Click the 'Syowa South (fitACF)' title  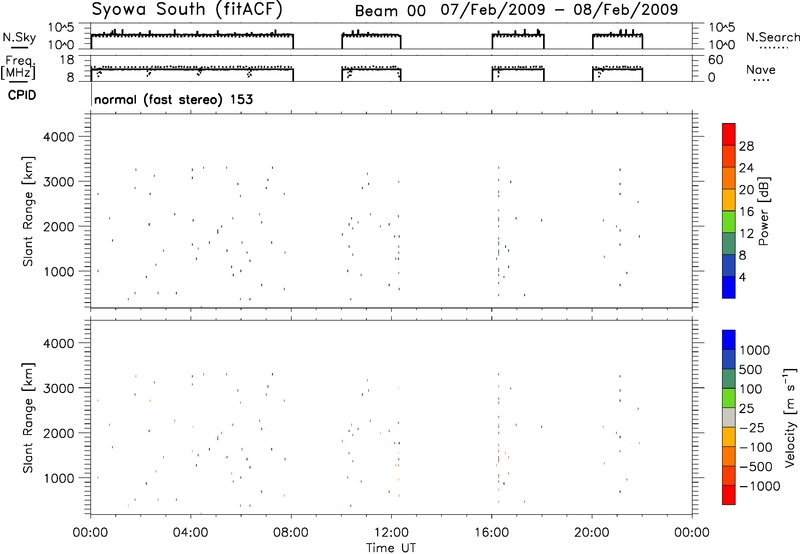[x=187, y=10]
